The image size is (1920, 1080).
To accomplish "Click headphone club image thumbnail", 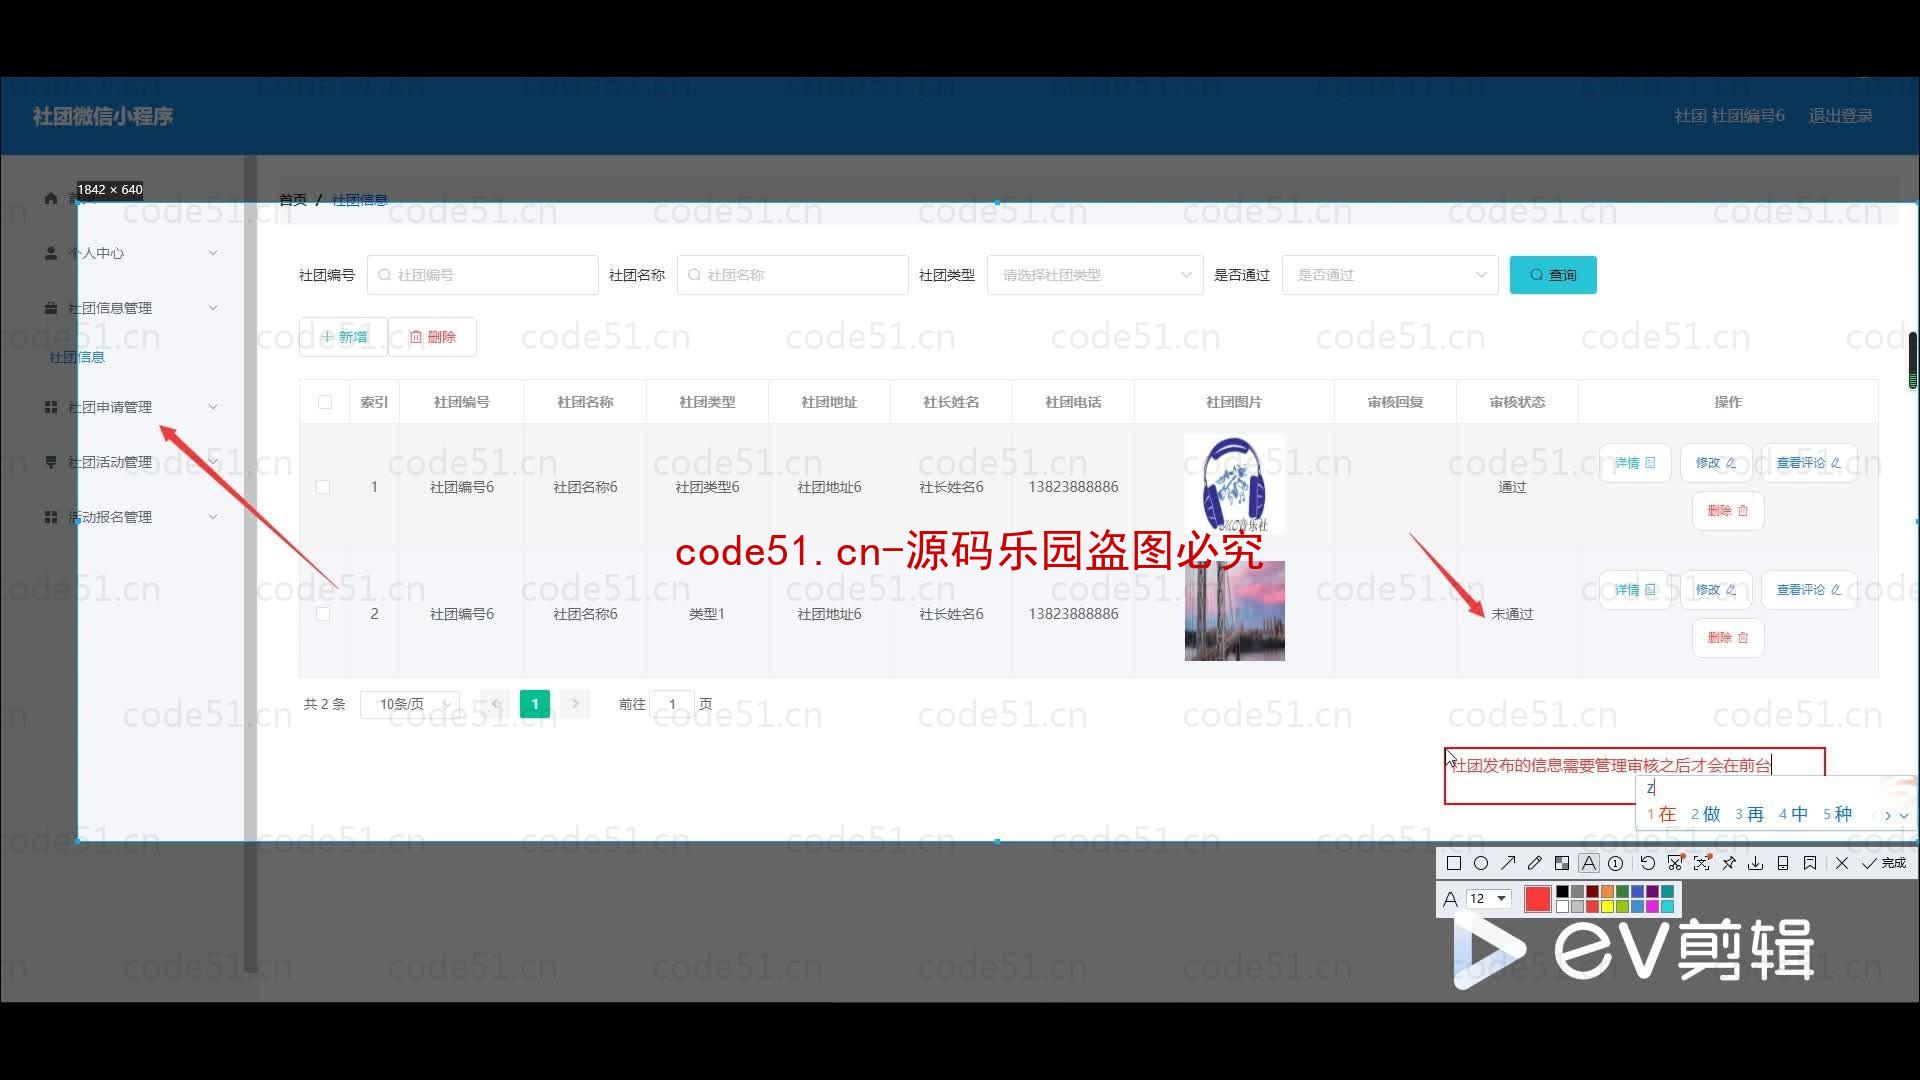I will coord(1234,484).
